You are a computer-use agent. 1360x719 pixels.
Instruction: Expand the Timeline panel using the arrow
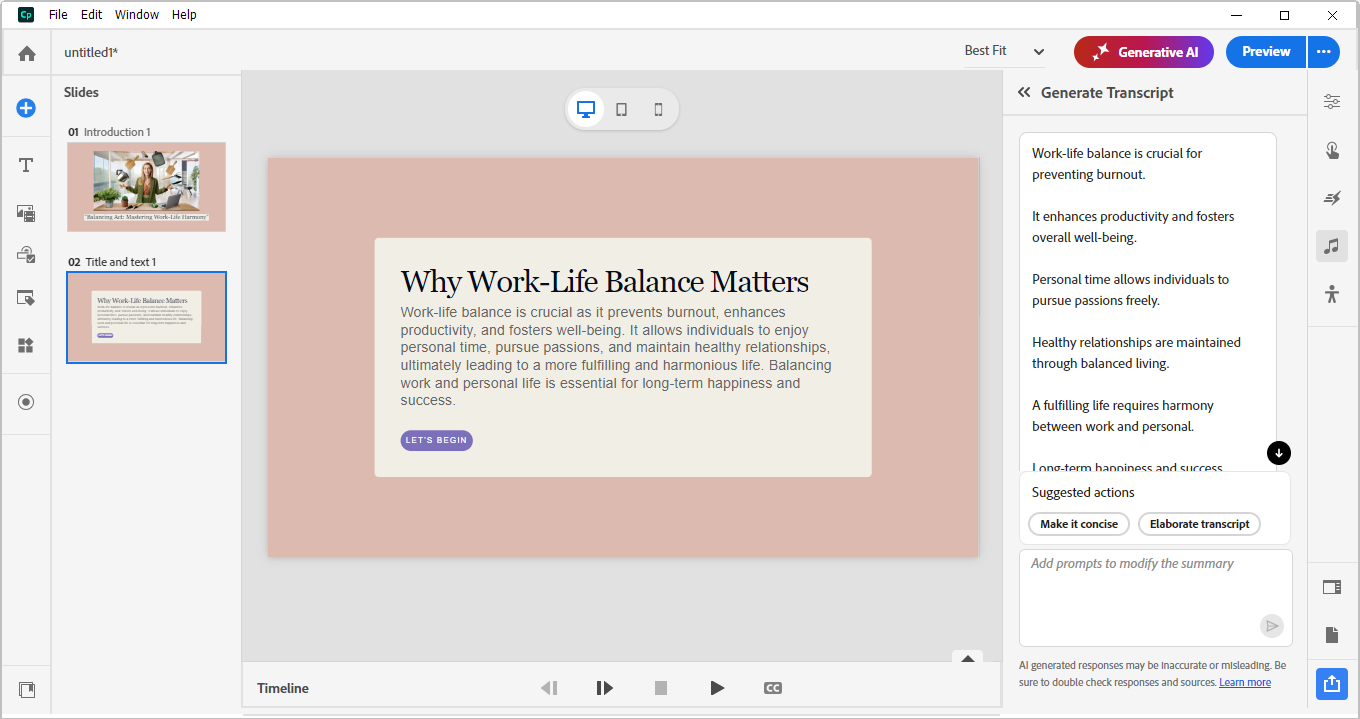click(967, 658)
